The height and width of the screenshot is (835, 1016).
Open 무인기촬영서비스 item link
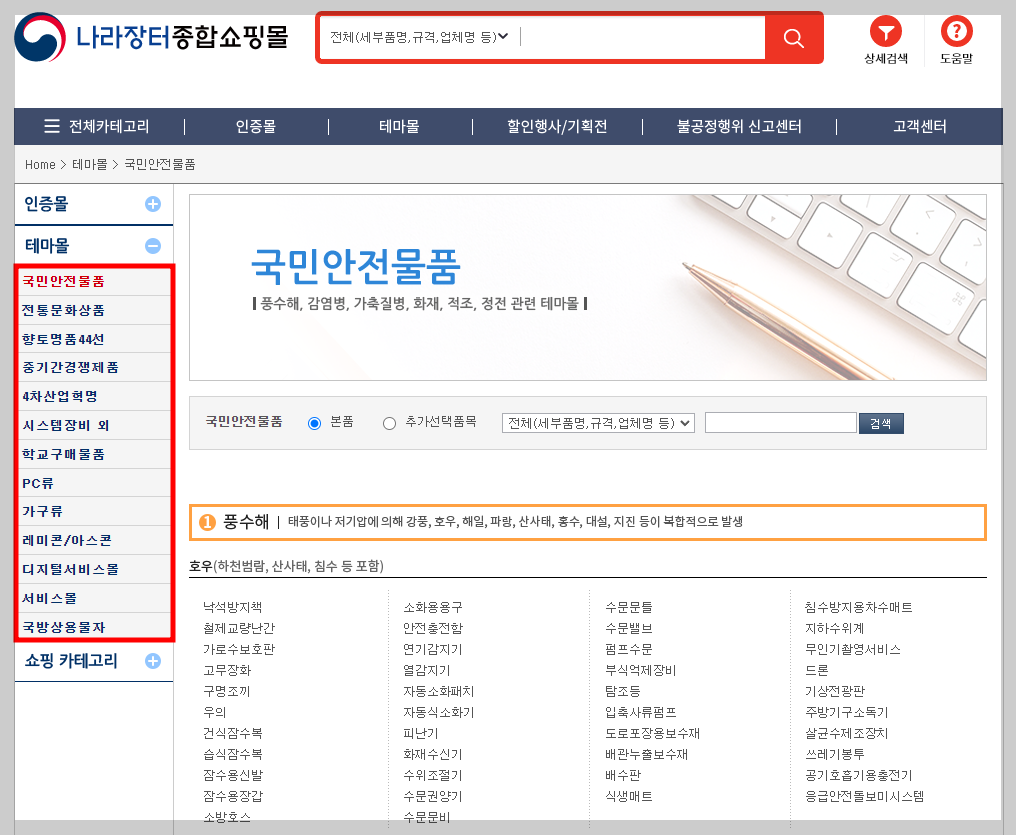[x=853, y=649]
